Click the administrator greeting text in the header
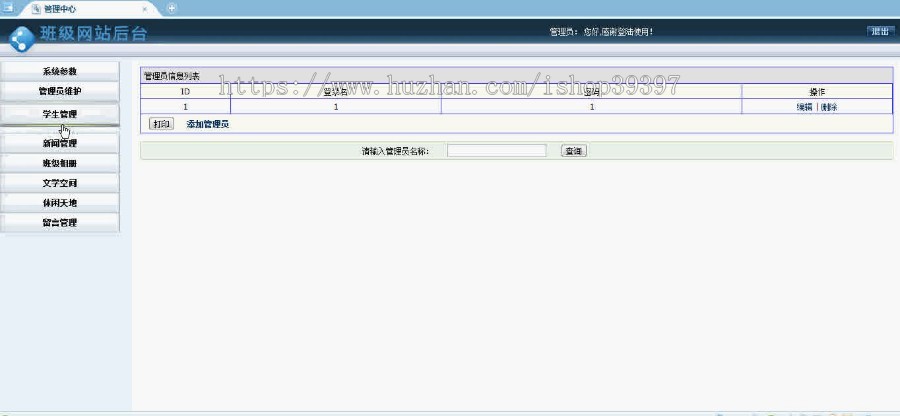The width and height of the screenshot is (900, 416). tap(601, 32)
